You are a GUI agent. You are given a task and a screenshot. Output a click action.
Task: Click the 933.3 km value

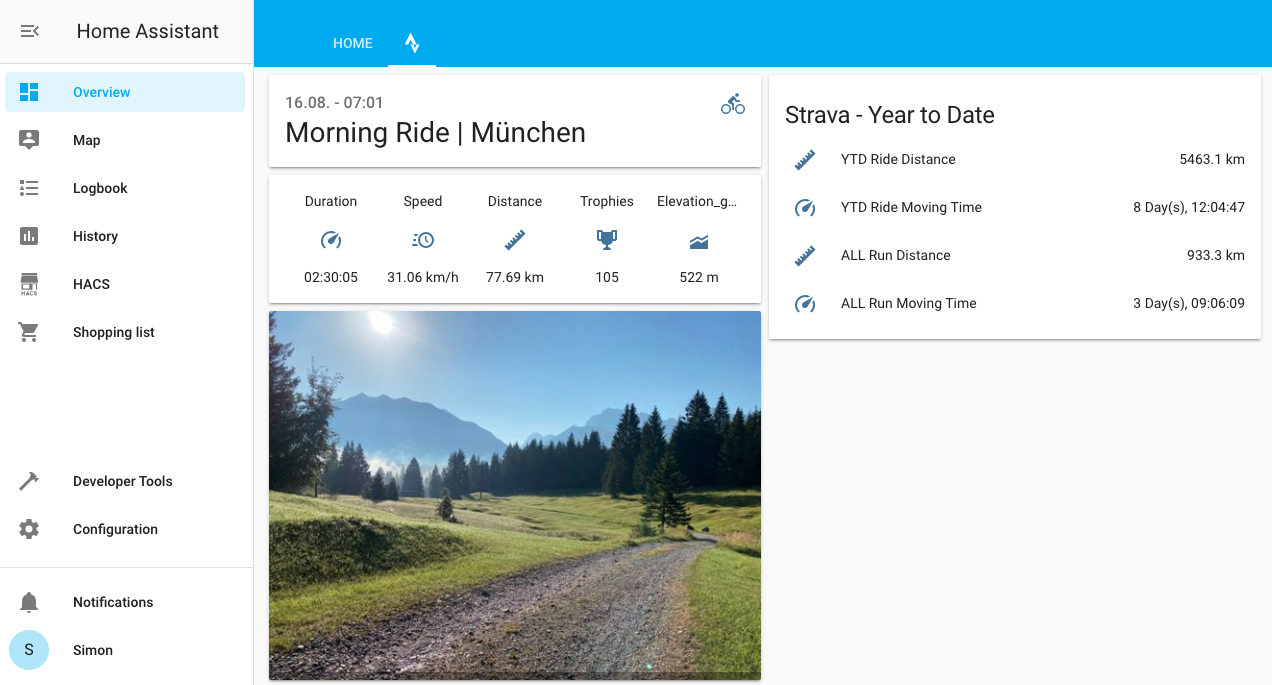(x=1216, y=255)
